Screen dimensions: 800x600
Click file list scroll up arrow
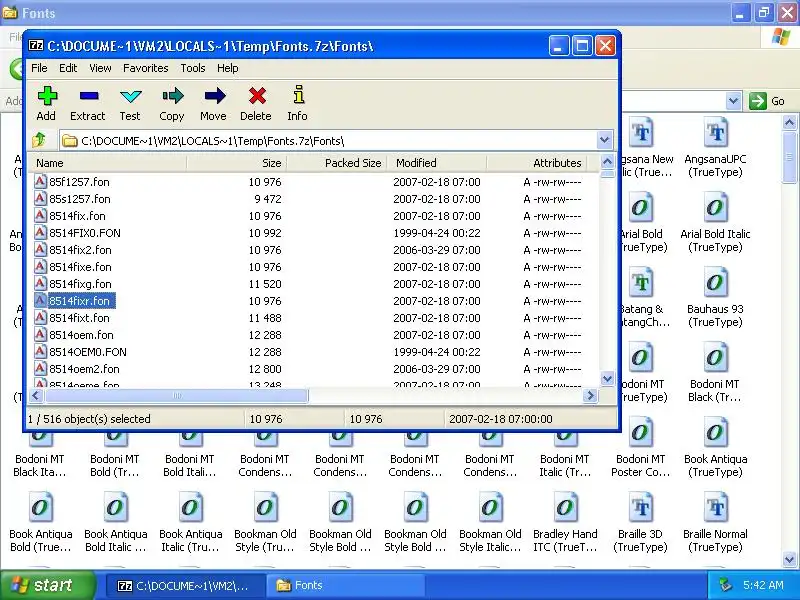607,162
